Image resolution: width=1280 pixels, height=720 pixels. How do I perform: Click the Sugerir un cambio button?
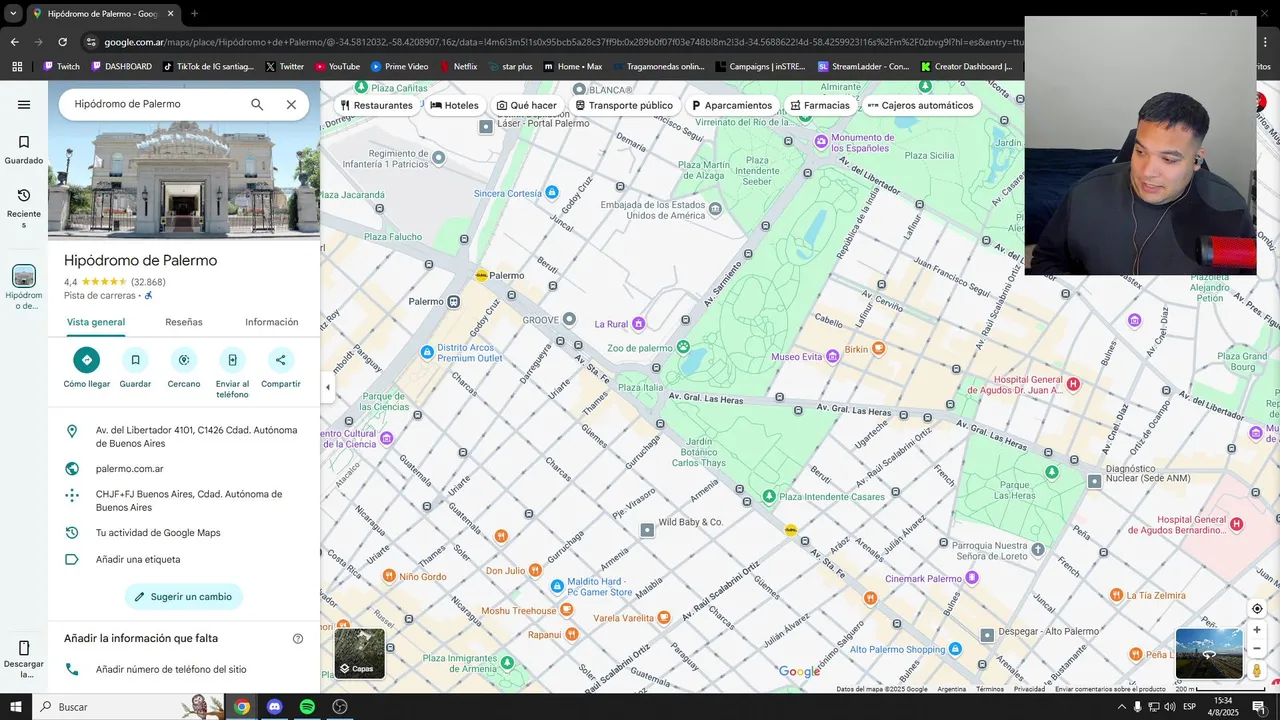point(184,597)
